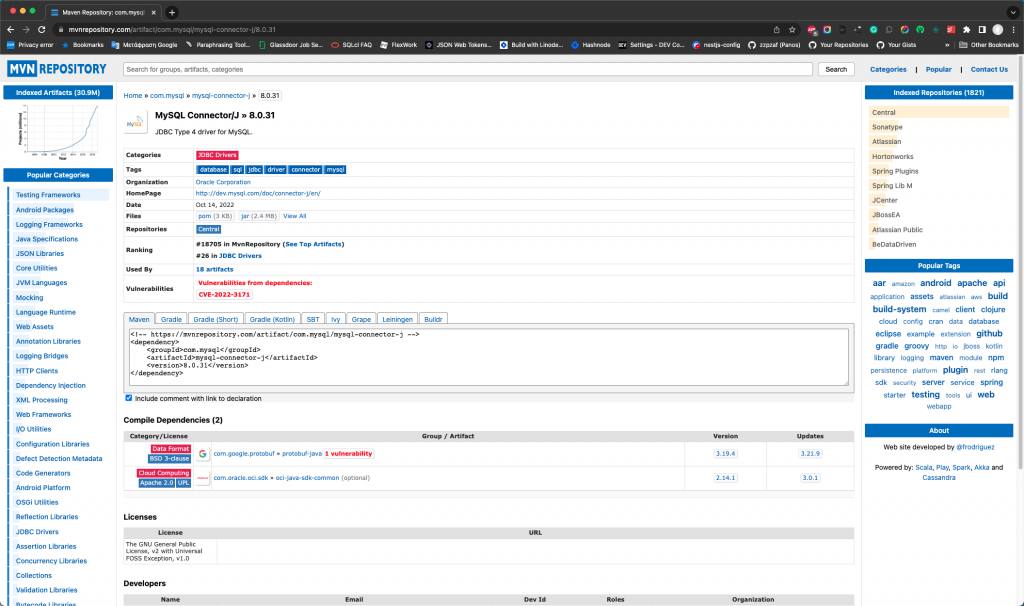The image size is (1024, 606).
Task: Reload the page with the refresh icon
Action: point(42,29)
